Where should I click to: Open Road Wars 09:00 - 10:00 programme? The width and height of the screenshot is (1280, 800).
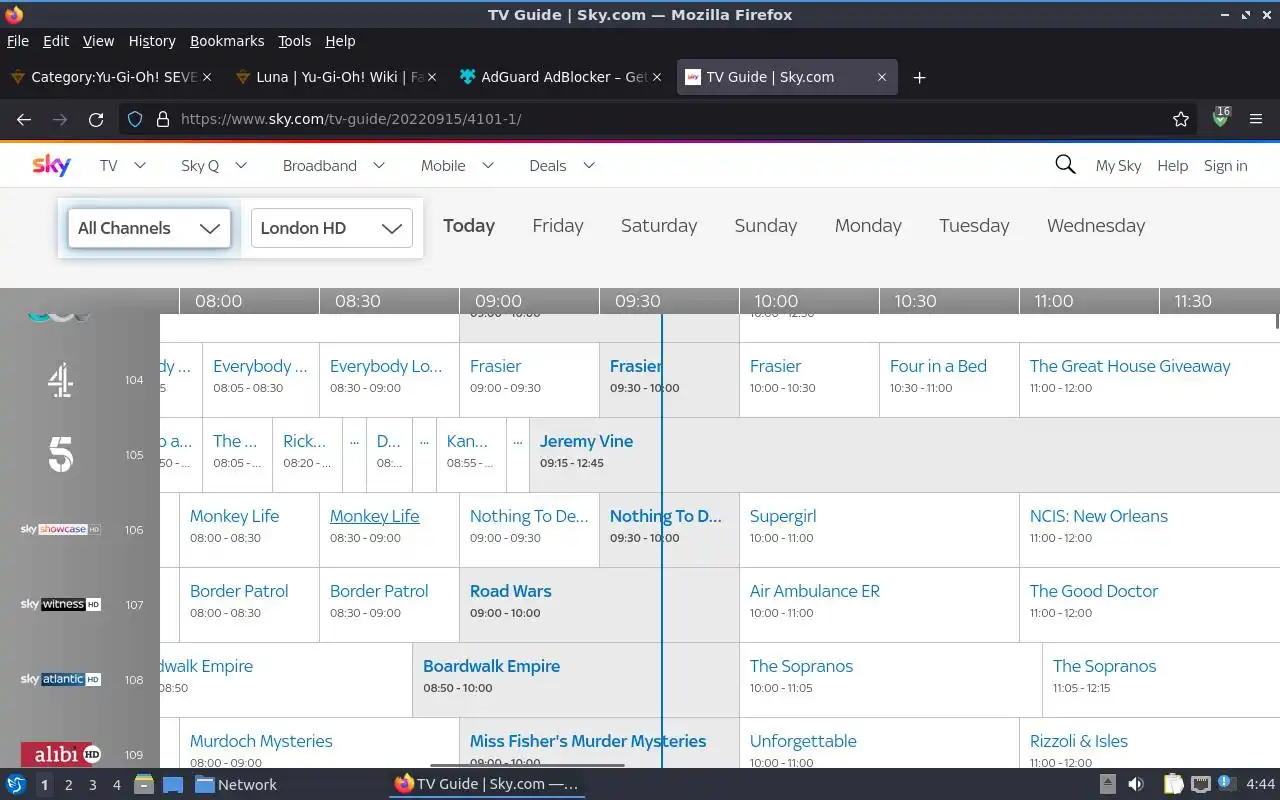599,605
